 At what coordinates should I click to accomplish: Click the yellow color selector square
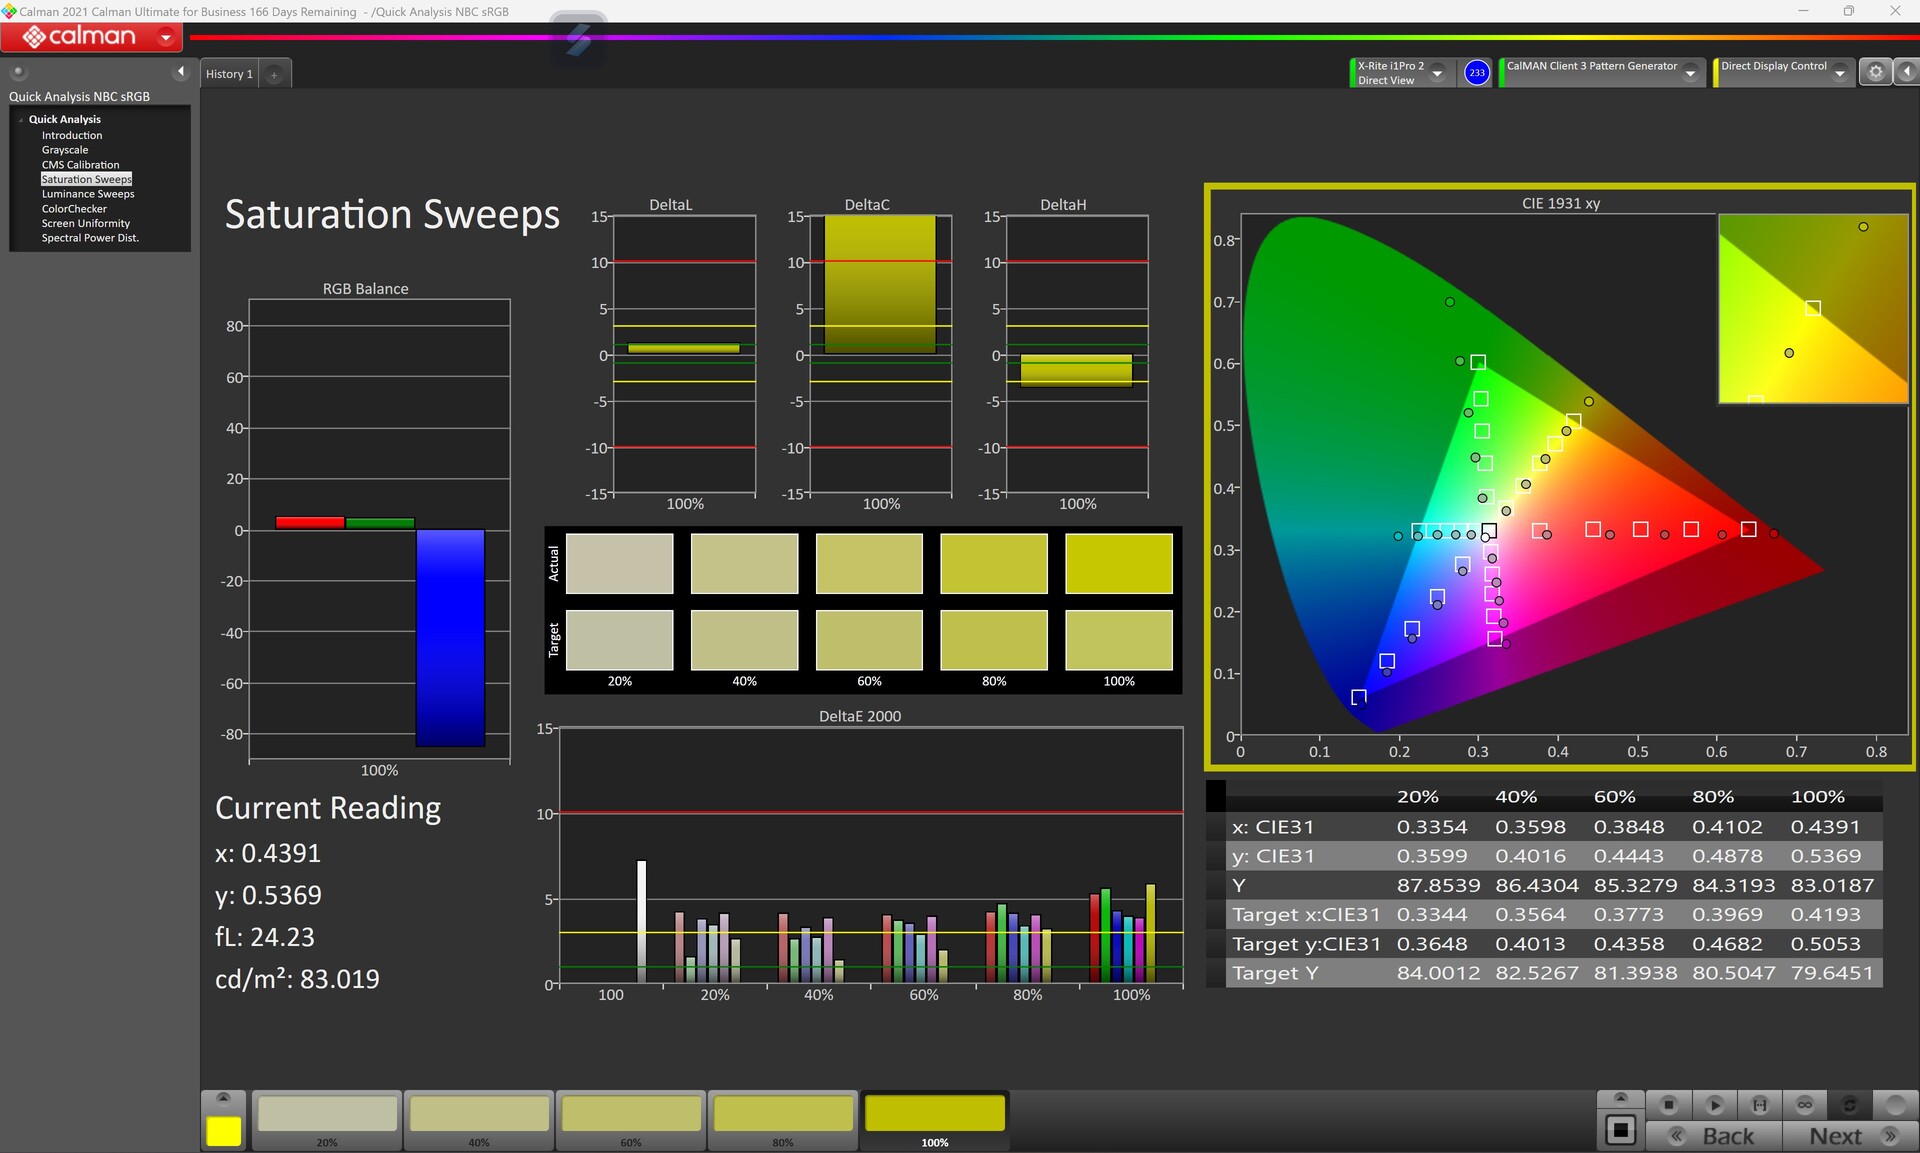[x=223, y=1131]
